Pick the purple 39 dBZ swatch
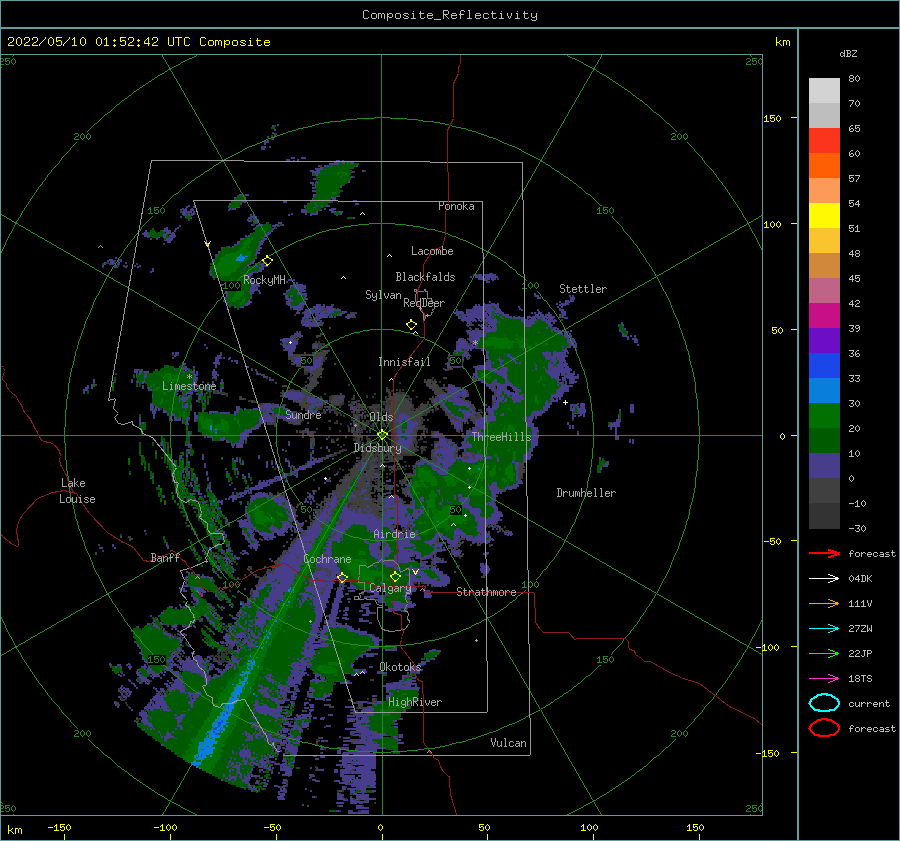 pyautogui.click(x=824, y=340)
